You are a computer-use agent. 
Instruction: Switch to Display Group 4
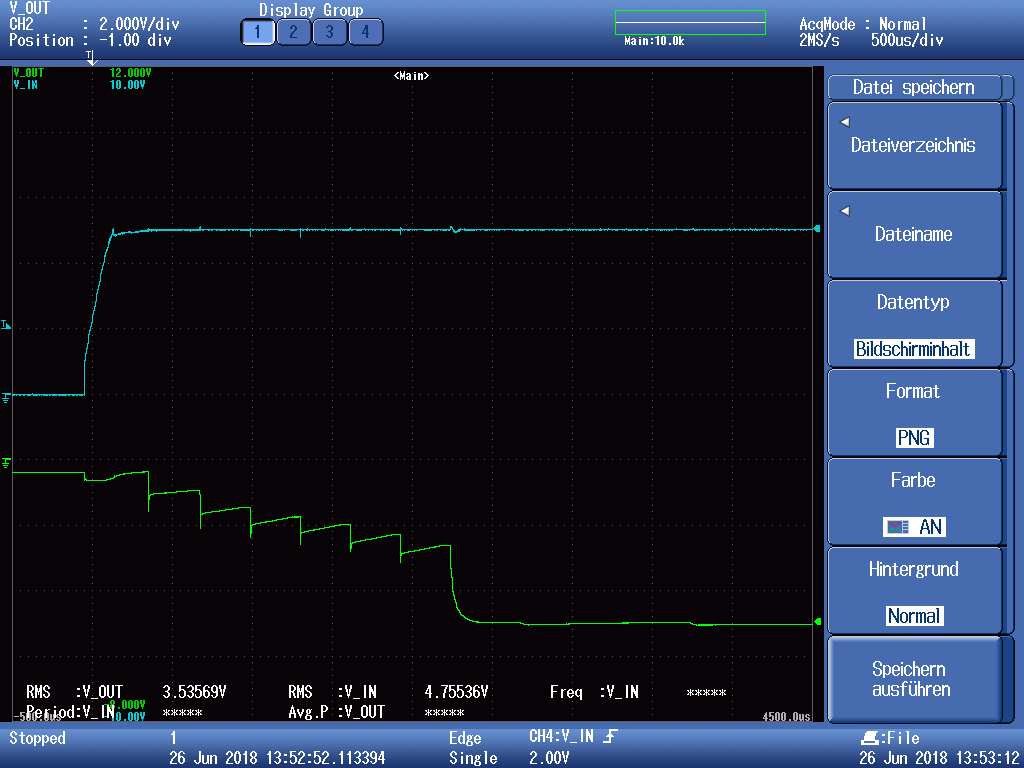point(365,32)
